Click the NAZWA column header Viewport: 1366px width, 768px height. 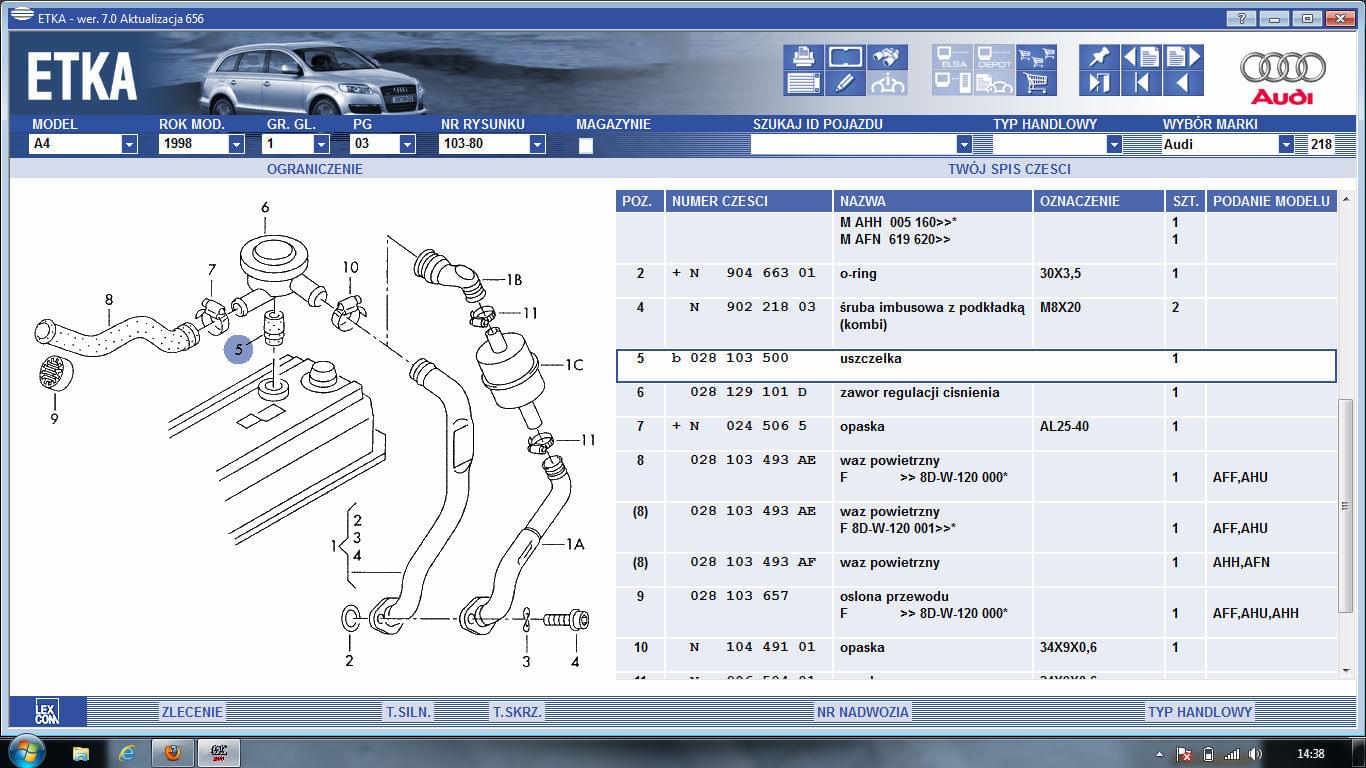click(x=932, y=201)
